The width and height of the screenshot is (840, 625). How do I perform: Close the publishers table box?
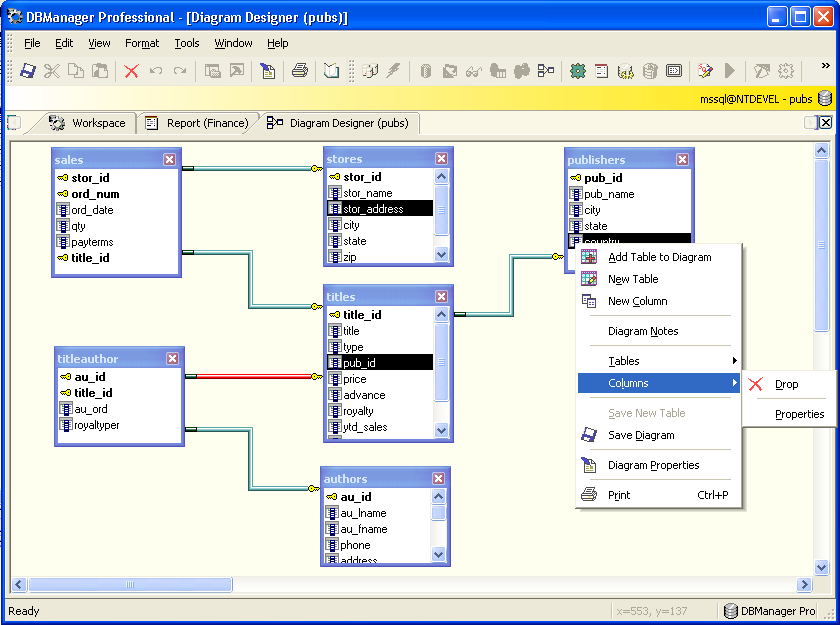pos(682,160)
